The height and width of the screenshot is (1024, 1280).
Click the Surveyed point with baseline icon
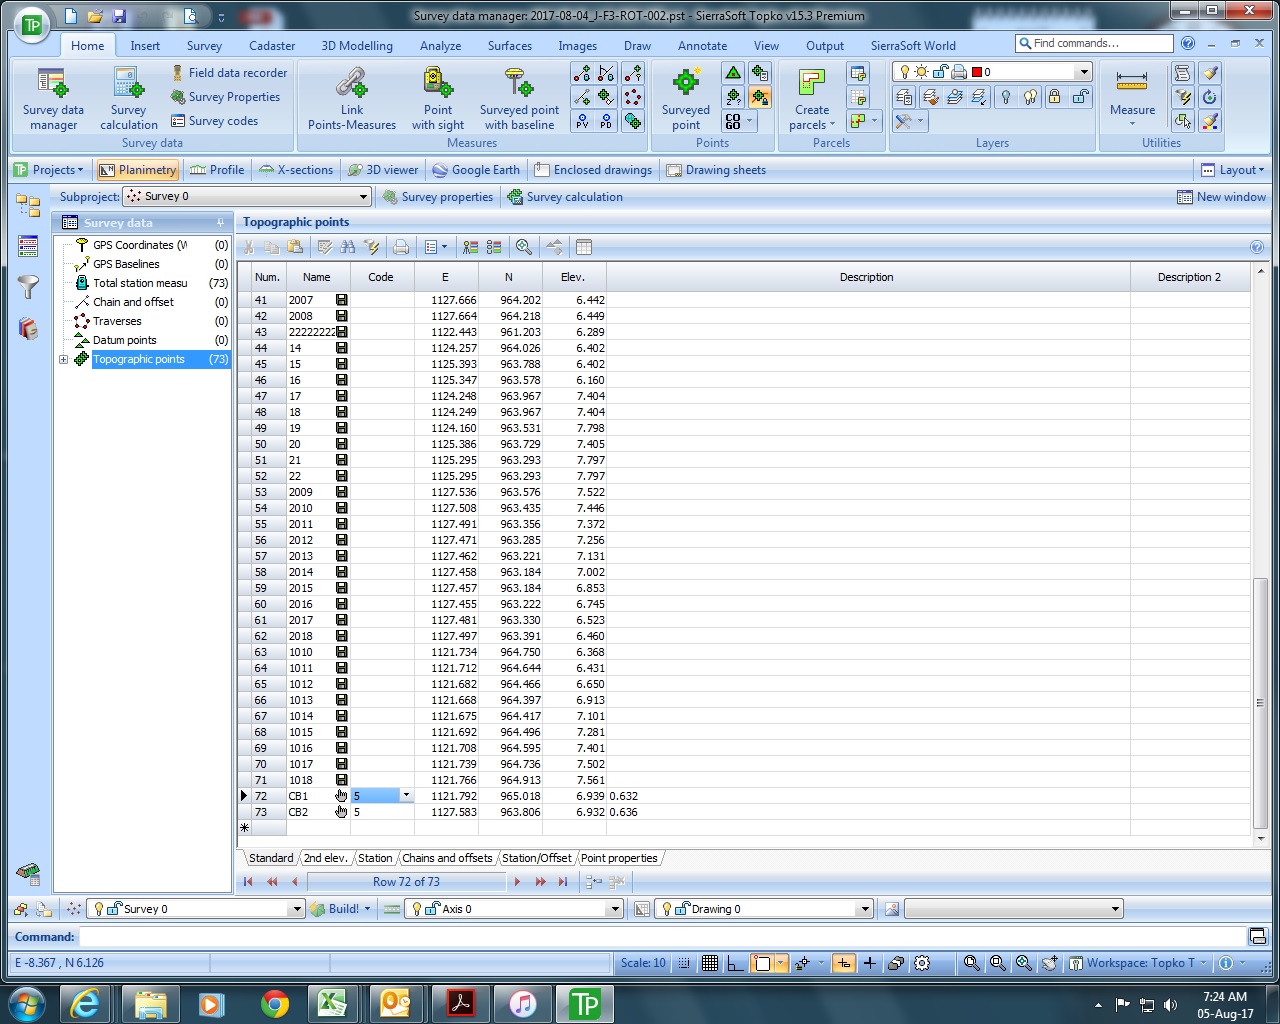[x=518, y=95]
